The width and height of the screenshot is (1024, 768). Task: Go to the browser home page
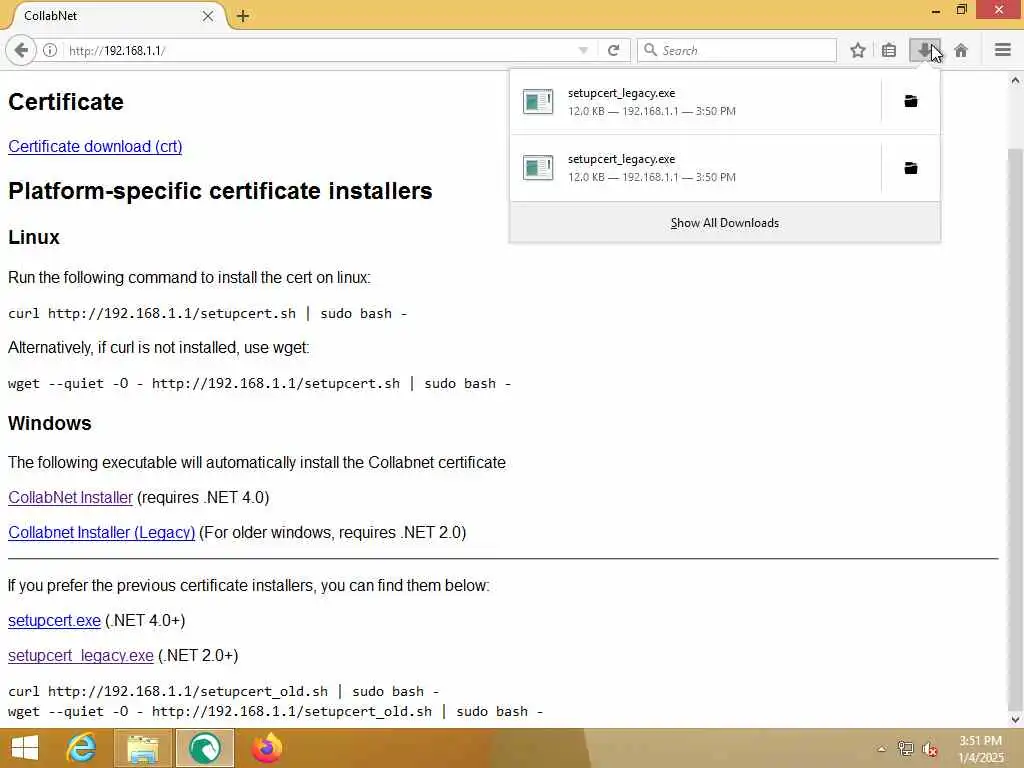click(961, 50)
